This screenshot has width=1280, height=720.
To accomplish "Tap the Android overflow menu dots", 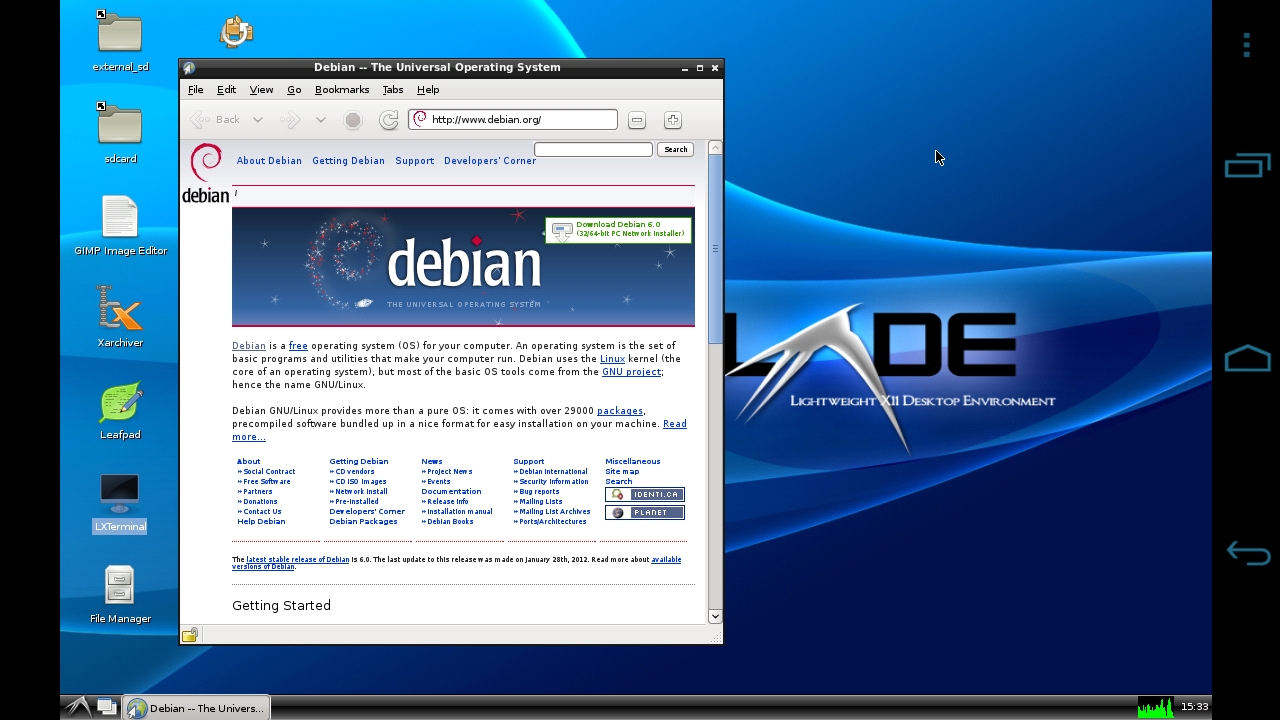I will (x=1246, y=45).
